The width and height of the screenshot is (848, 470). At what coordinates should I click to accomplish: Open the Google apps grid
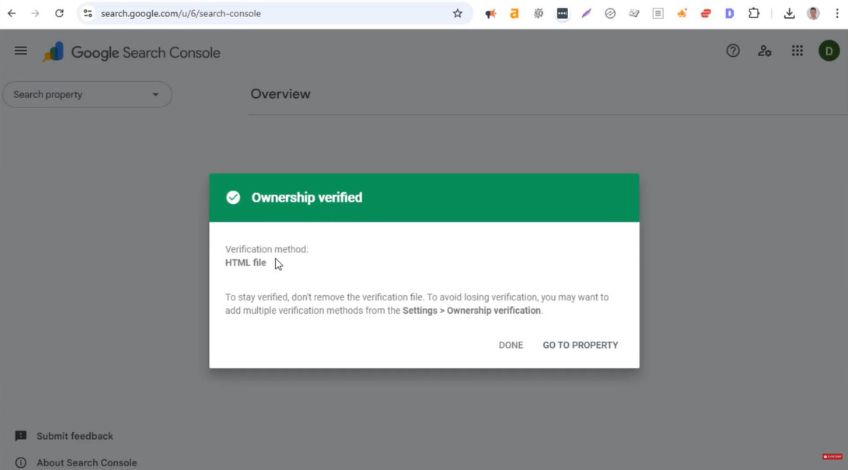point(797,51)
